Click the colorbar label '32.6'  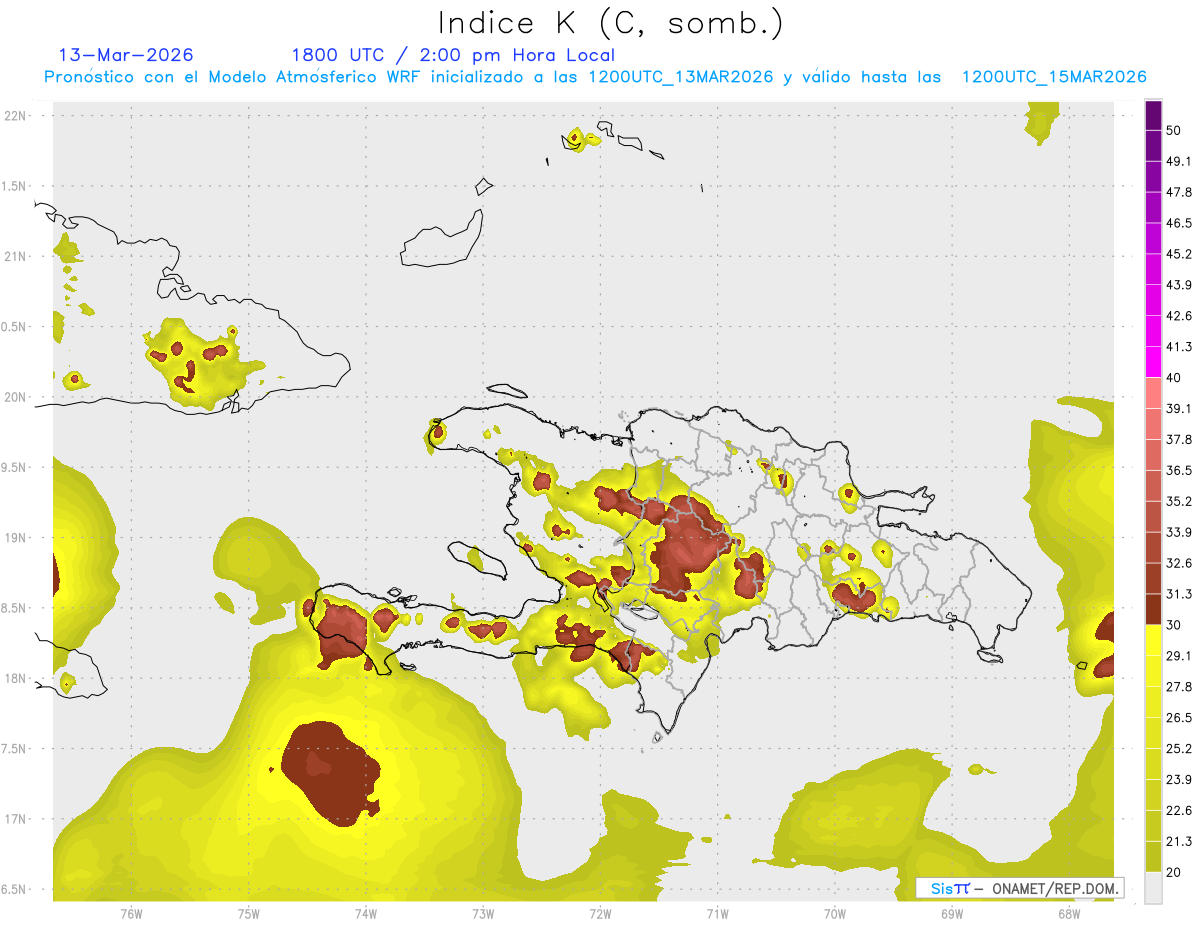pyautogui.click(x=1179, y=563)
